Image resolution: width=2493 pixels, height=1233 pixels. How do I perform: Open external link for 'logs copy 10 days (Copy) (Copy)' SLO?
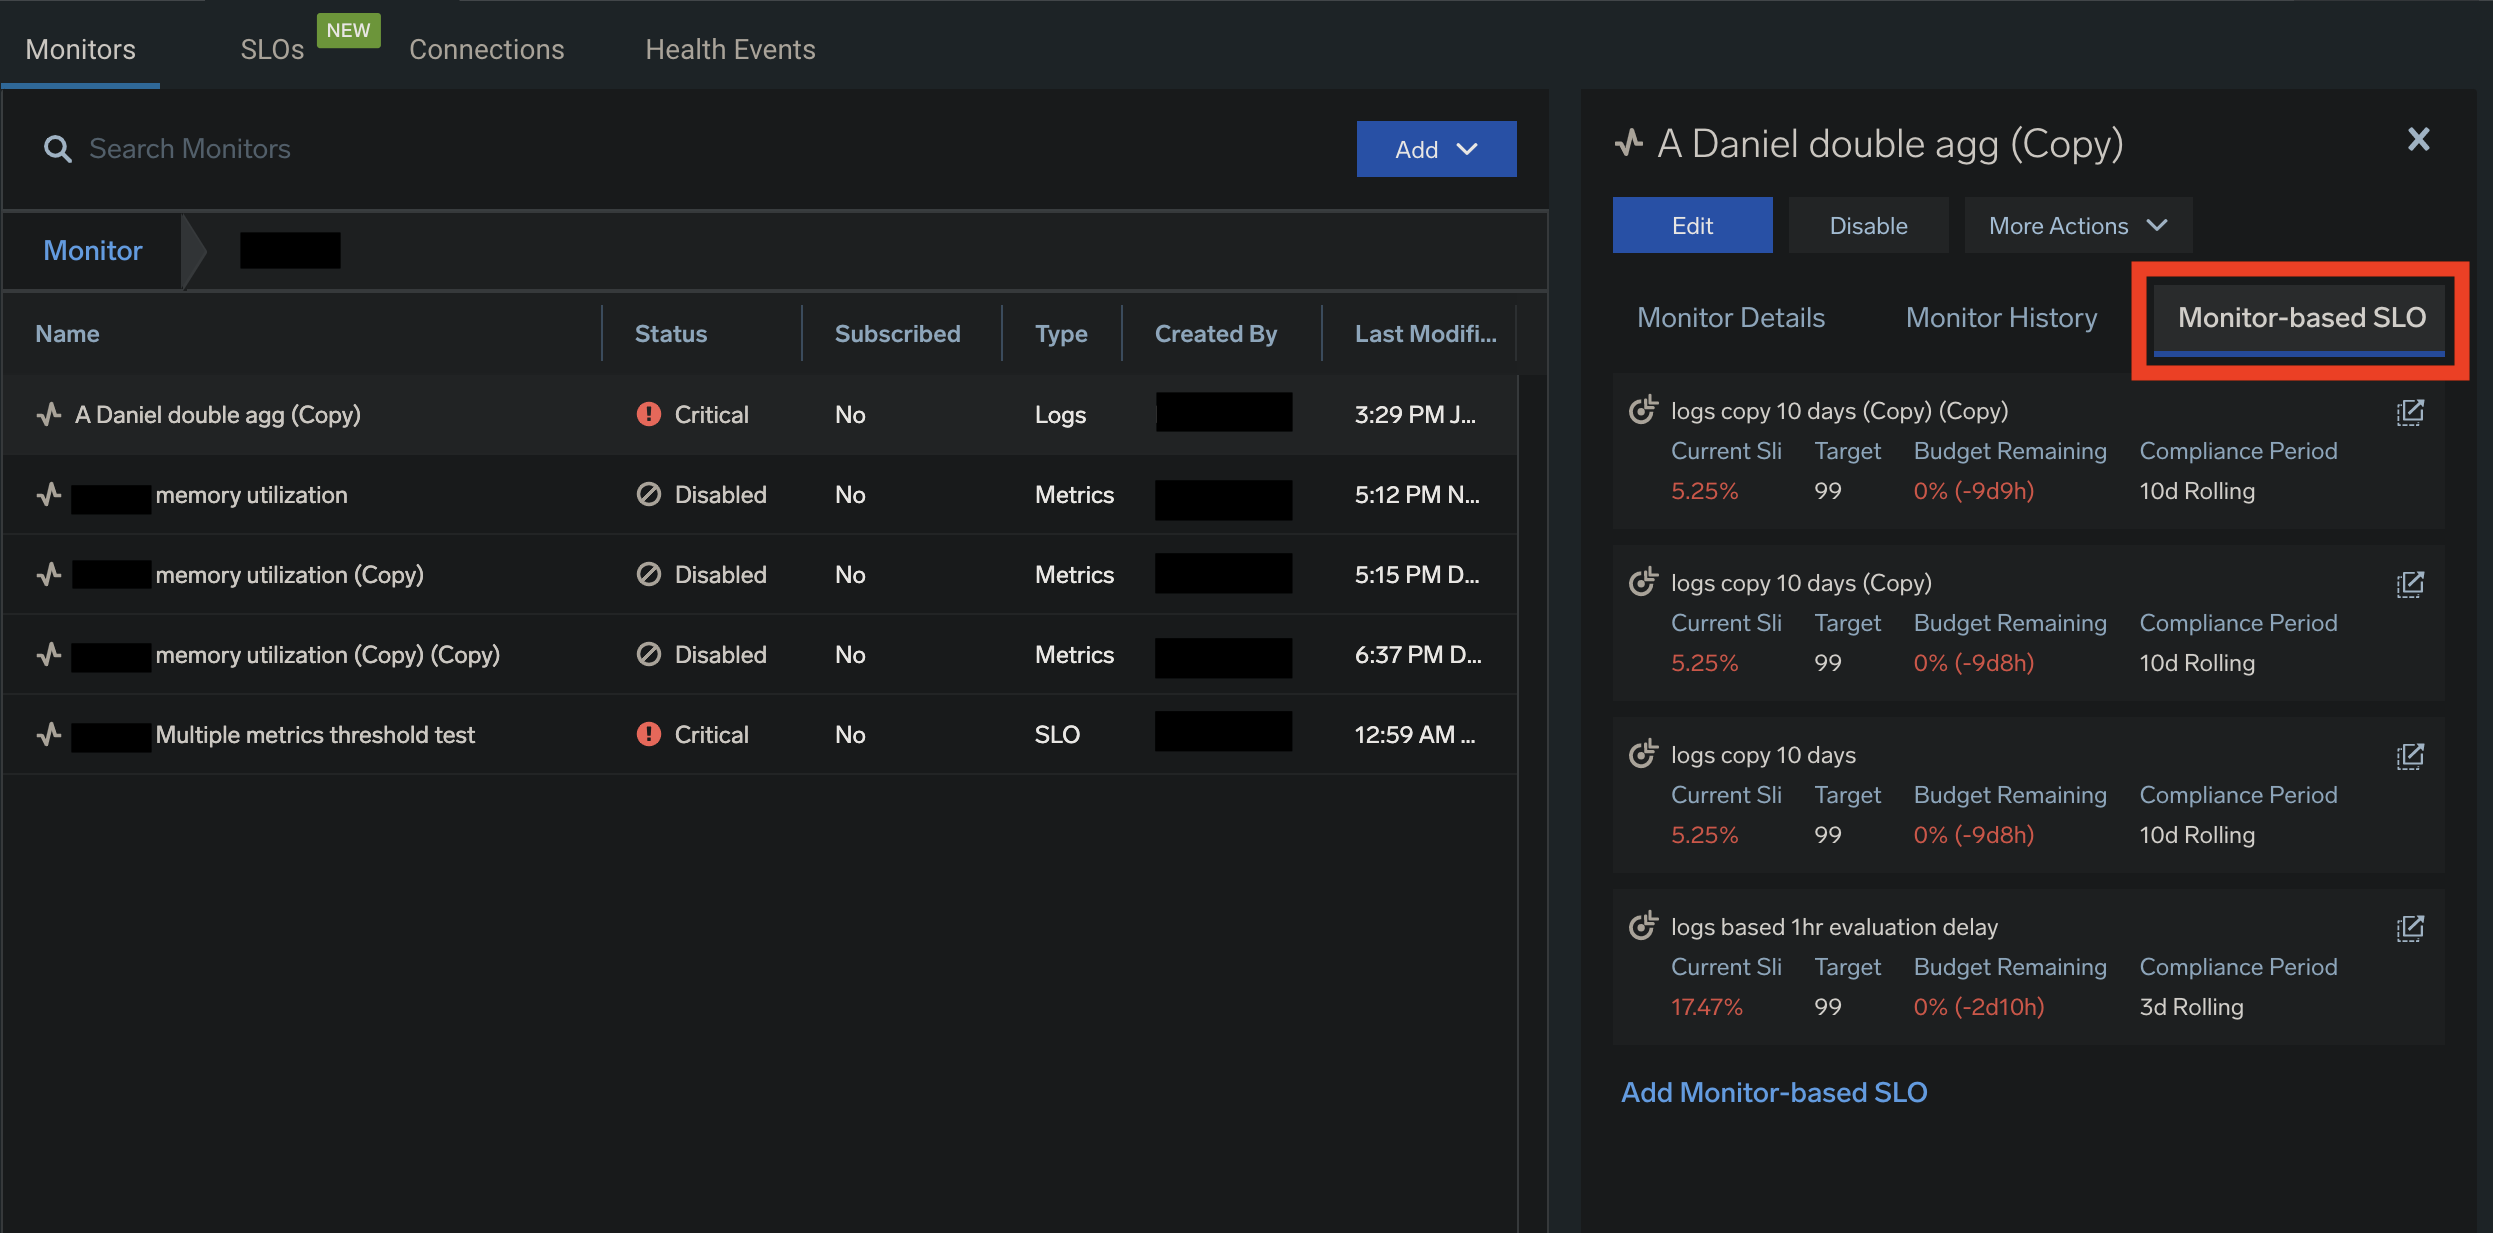click(x=2409, y=412)
